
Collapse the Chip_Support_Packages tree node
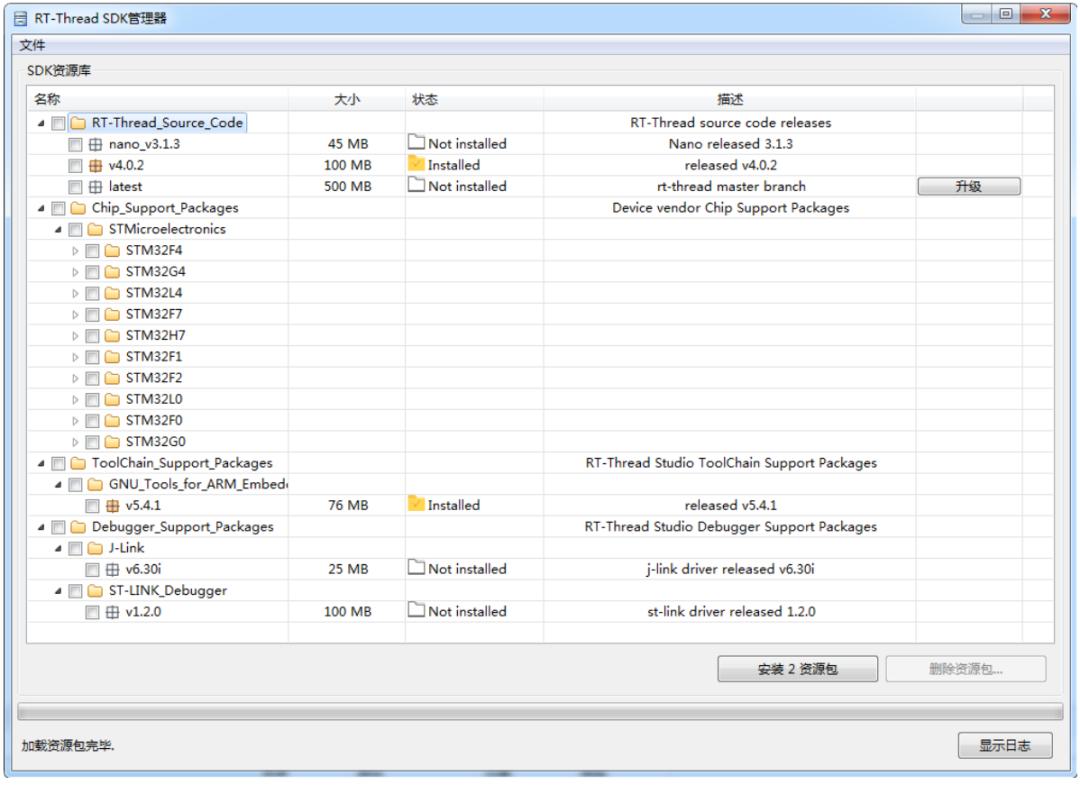pyautogui.click(x=41, y=208)
